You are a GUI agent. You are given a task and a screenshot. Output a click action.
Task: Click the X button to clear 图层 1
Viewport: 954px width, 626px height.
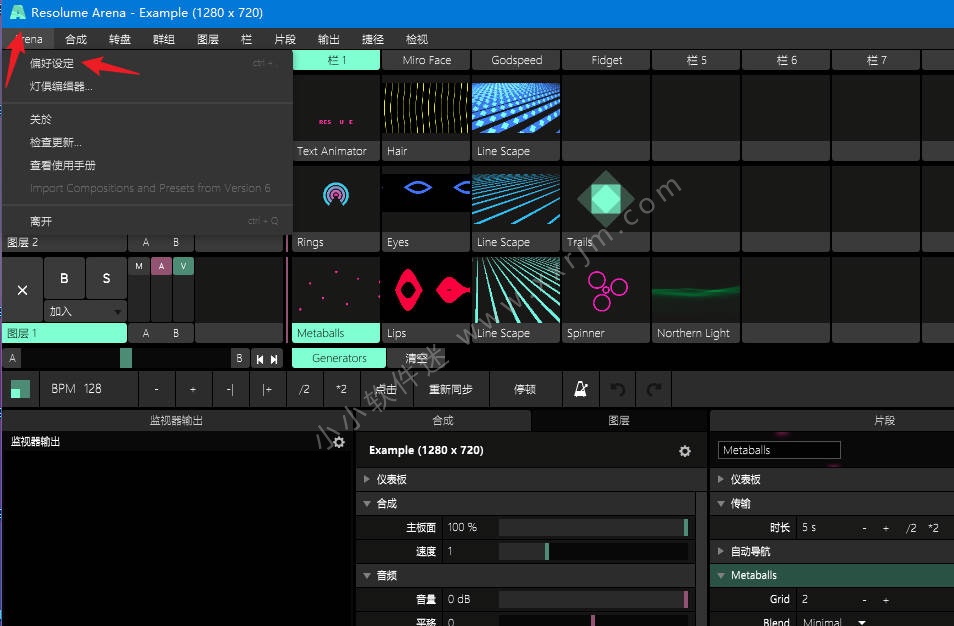[x=23, y=290]
